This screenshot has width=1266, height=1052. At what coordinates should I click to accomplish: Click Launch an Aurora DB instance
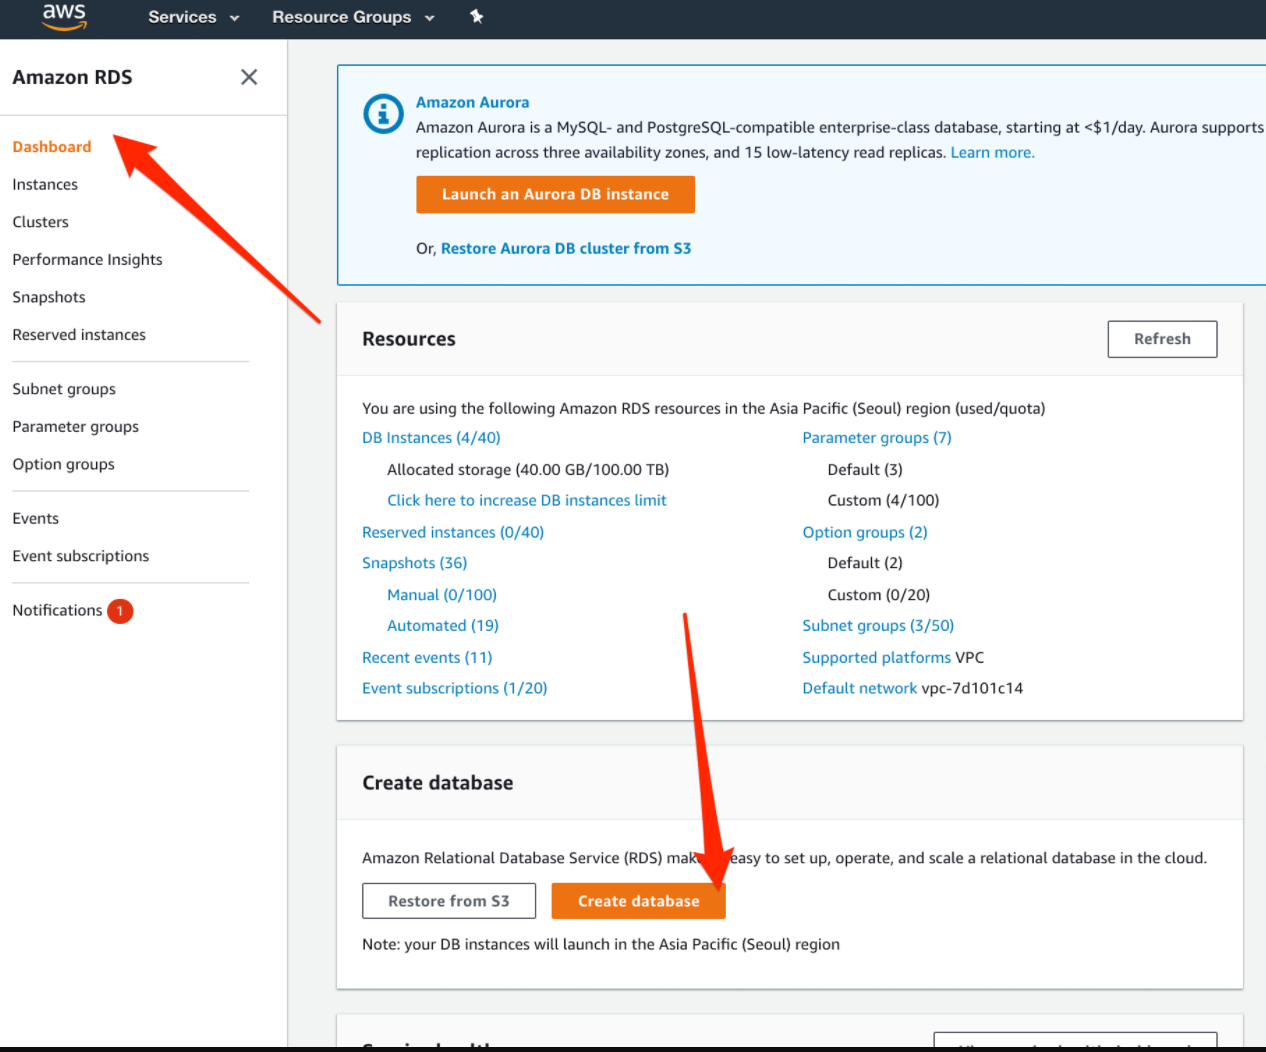point(555,194)
